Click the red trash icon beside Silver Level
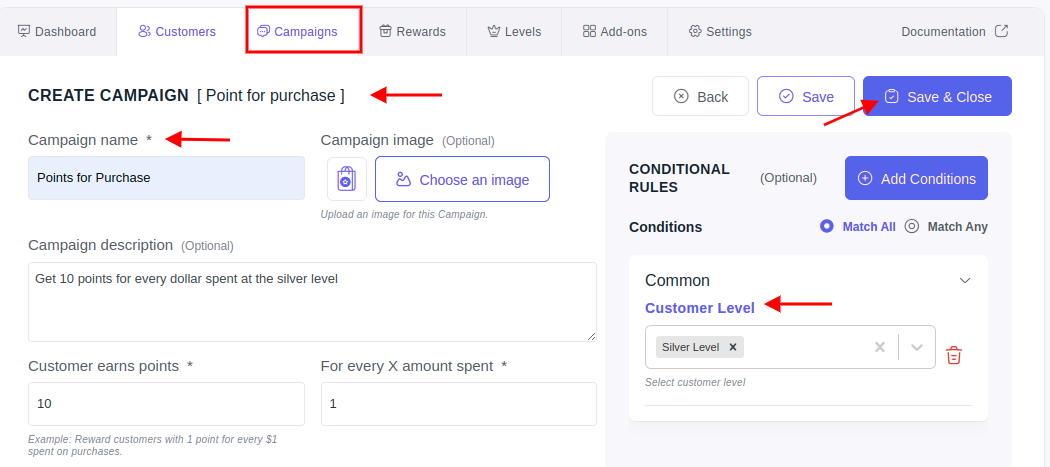This screenshot has height=467, width=1050. [954, 355]
